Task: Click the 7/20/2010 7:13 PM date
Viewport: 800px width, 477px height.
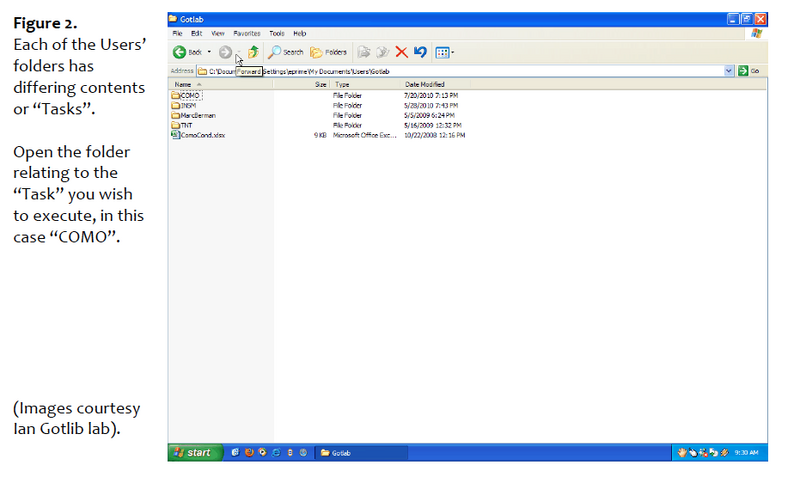Action: [x=431, y=95]
